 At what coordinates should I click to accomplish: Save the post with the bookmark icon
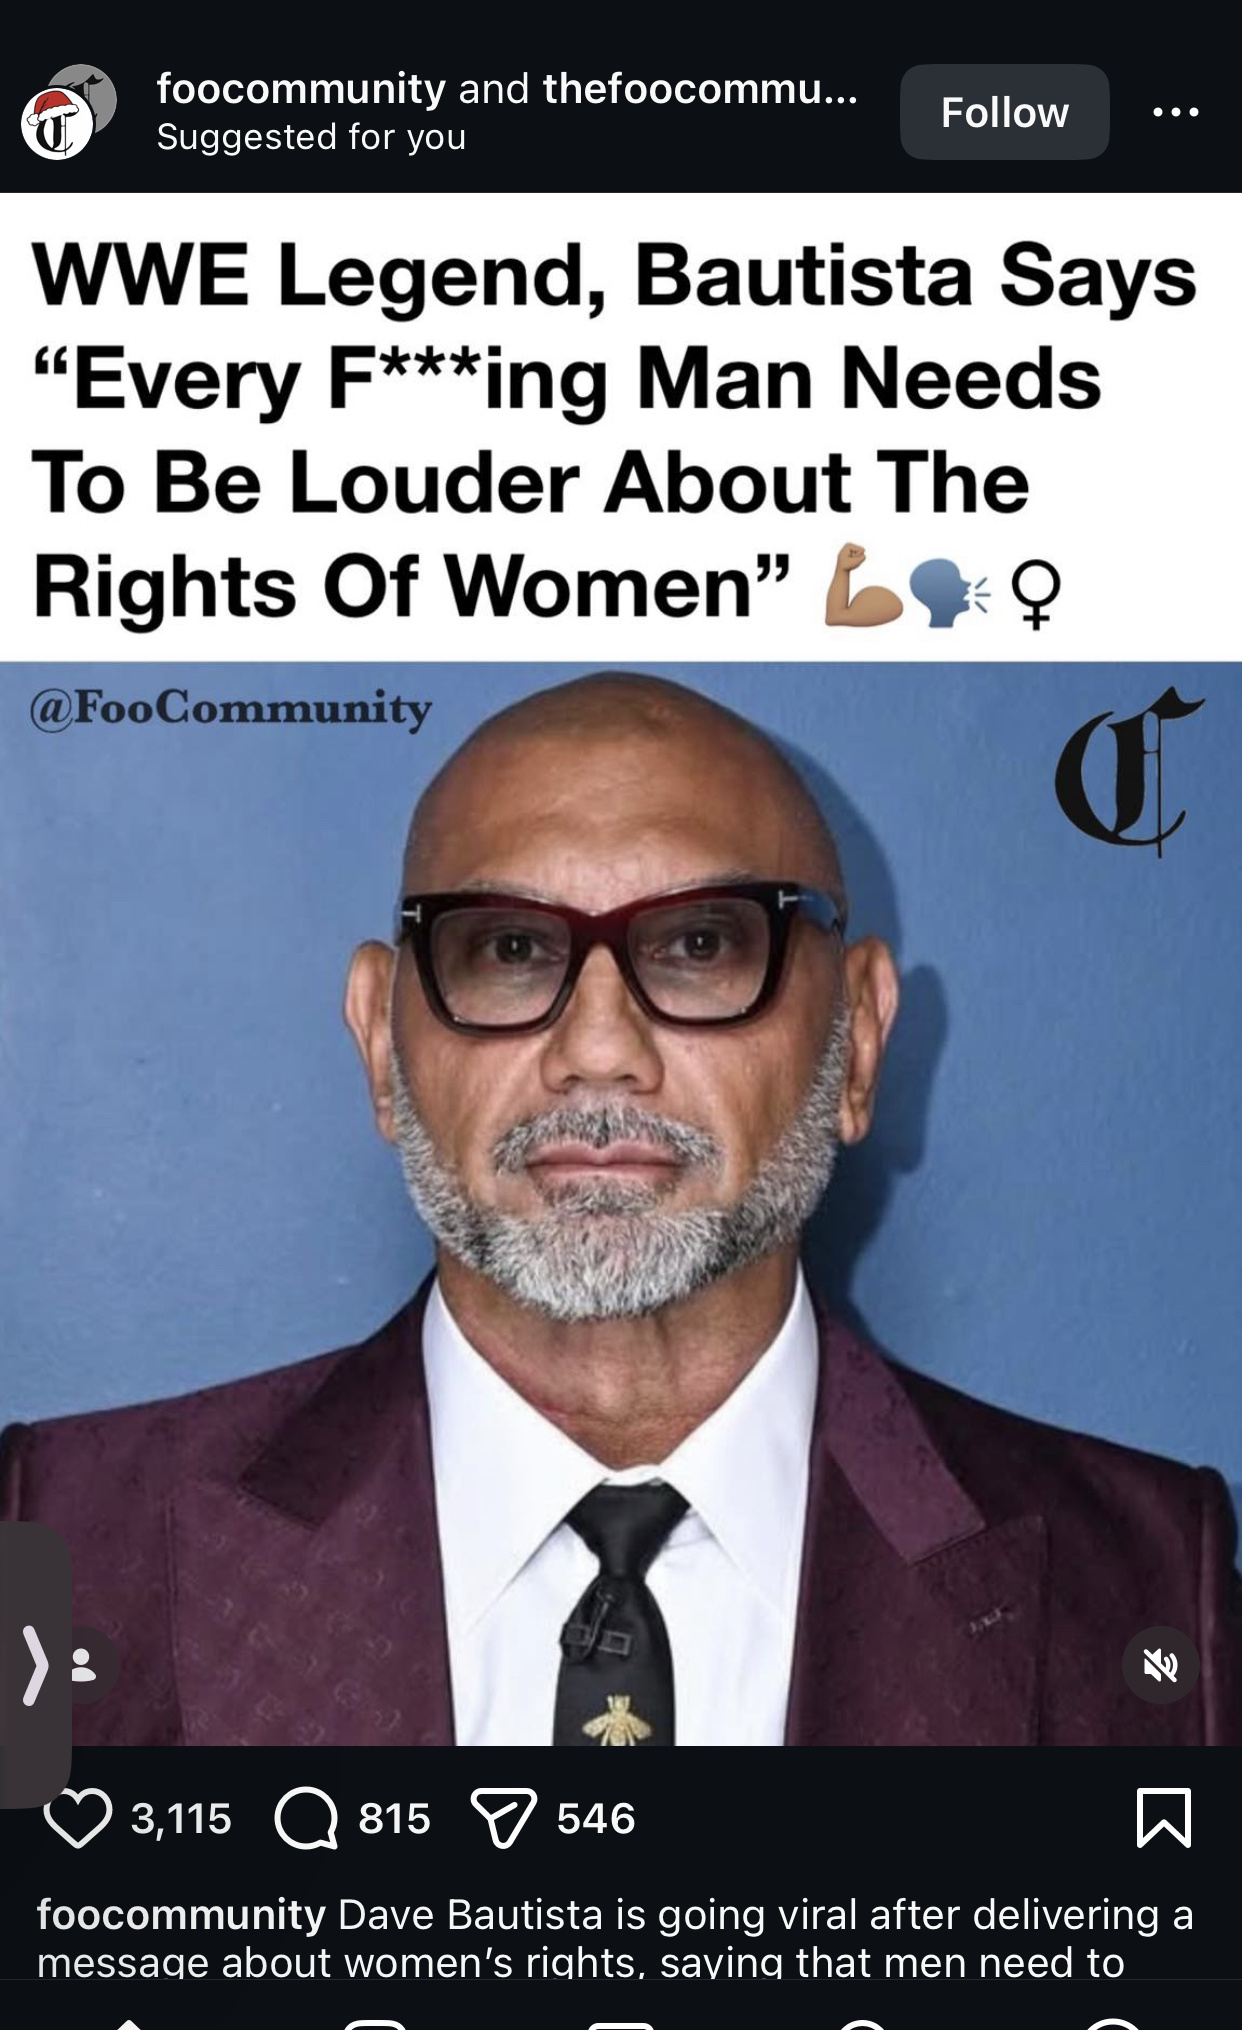click(1164, 1817)
